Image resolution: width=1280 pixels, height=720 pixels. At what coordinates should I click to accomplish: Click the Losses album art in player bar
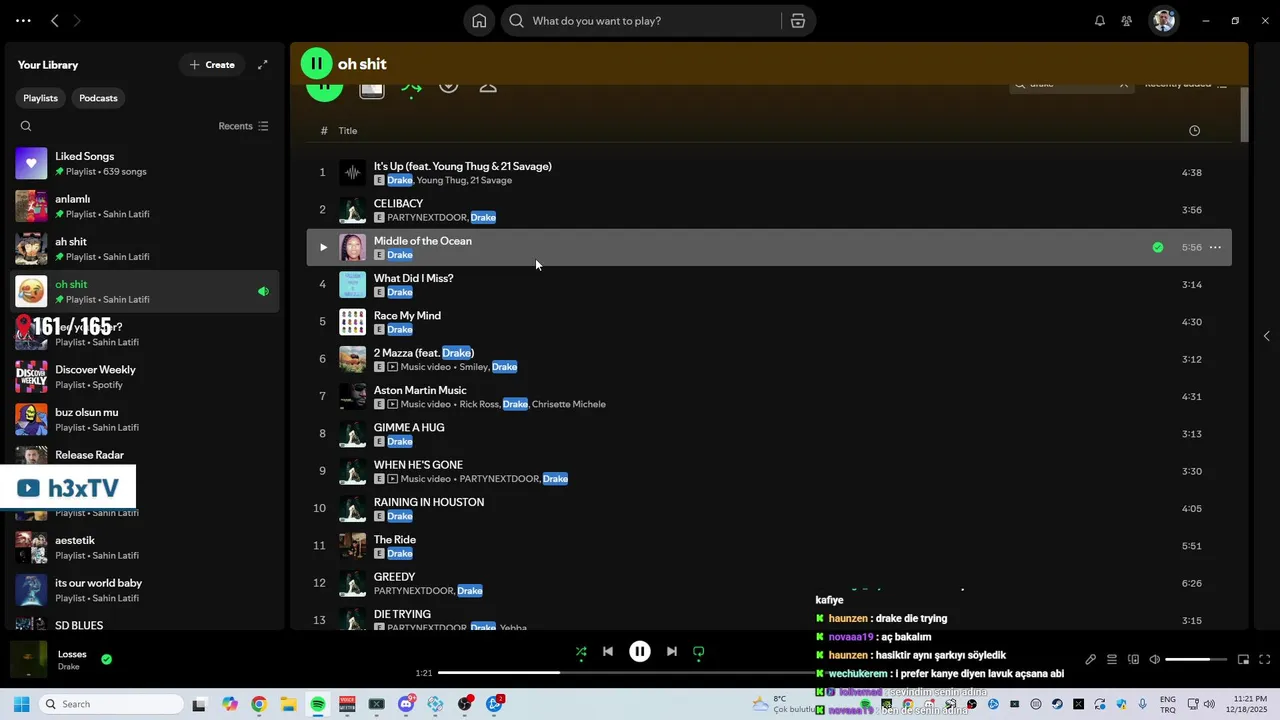[29, 660]
